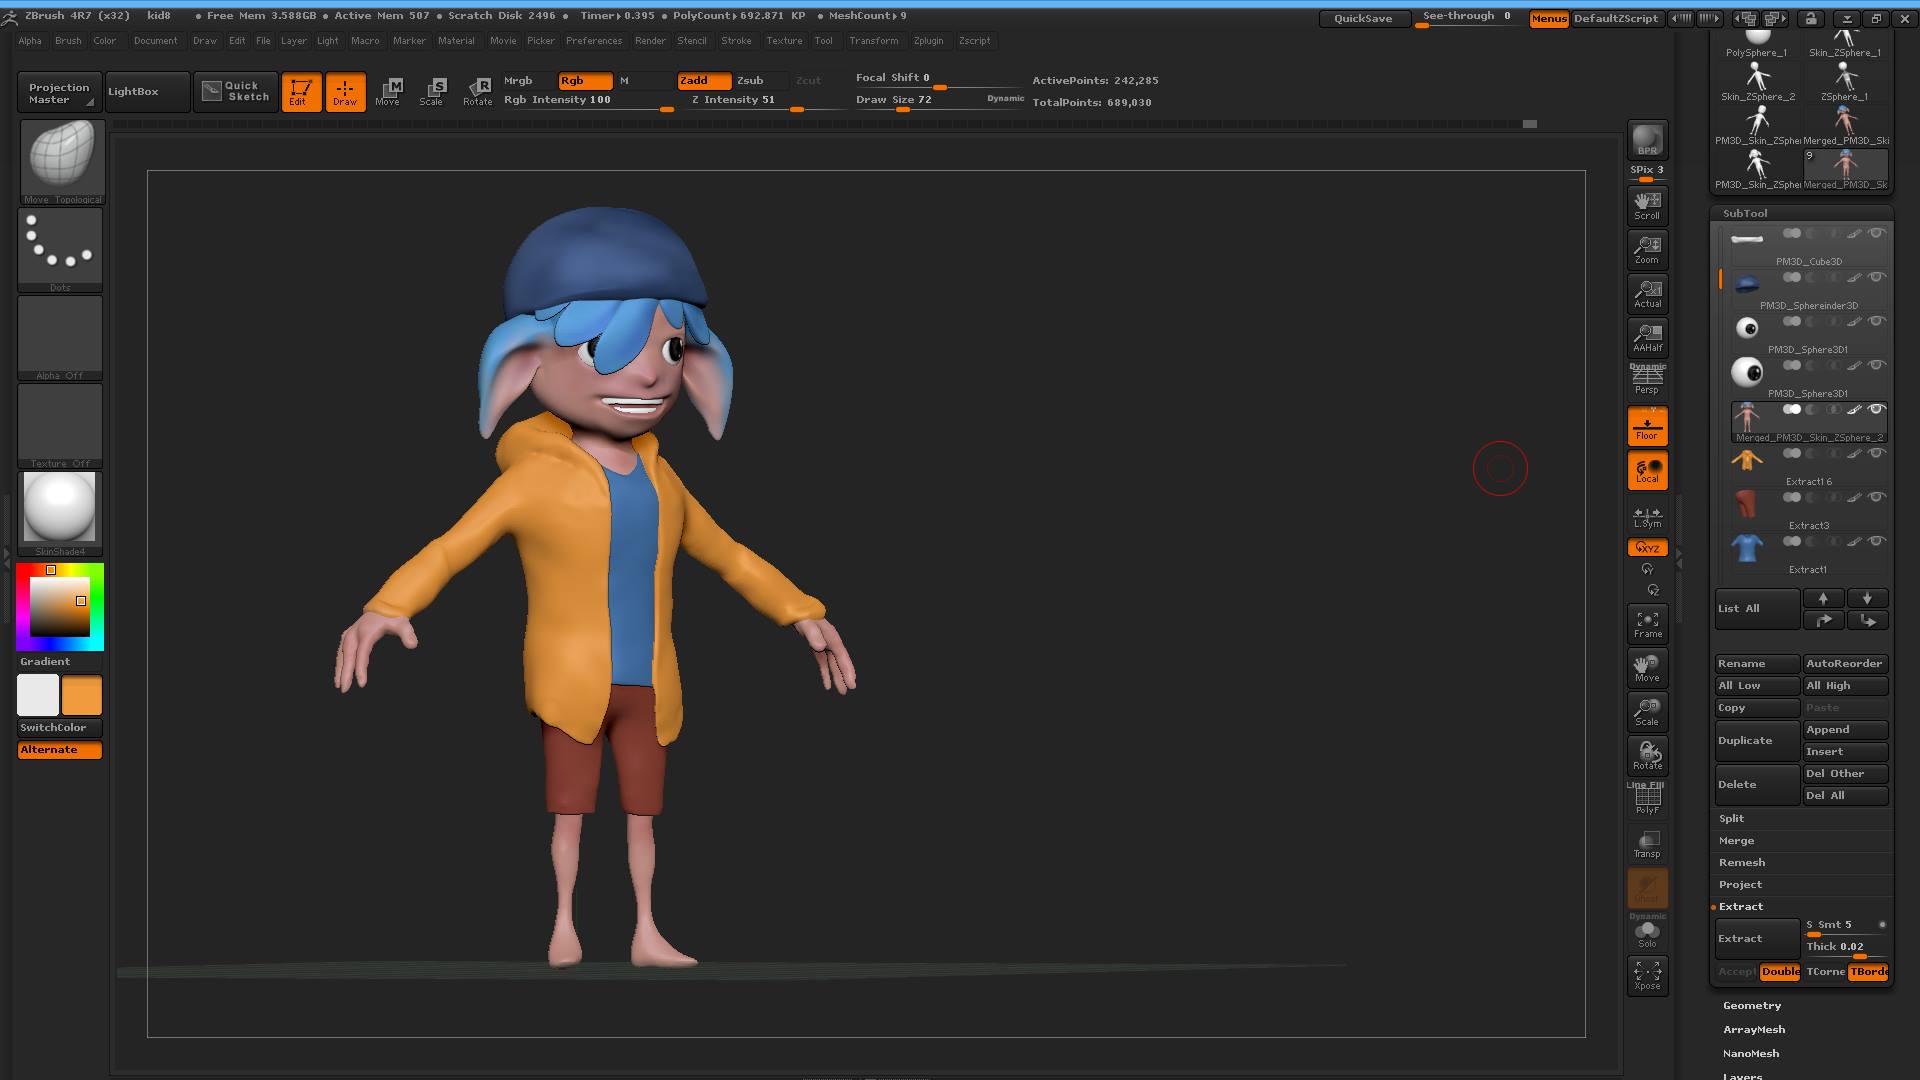Toggle XYZ rotation mode
This screenshot has height=1080, width=1920.
pos(1647,548)
